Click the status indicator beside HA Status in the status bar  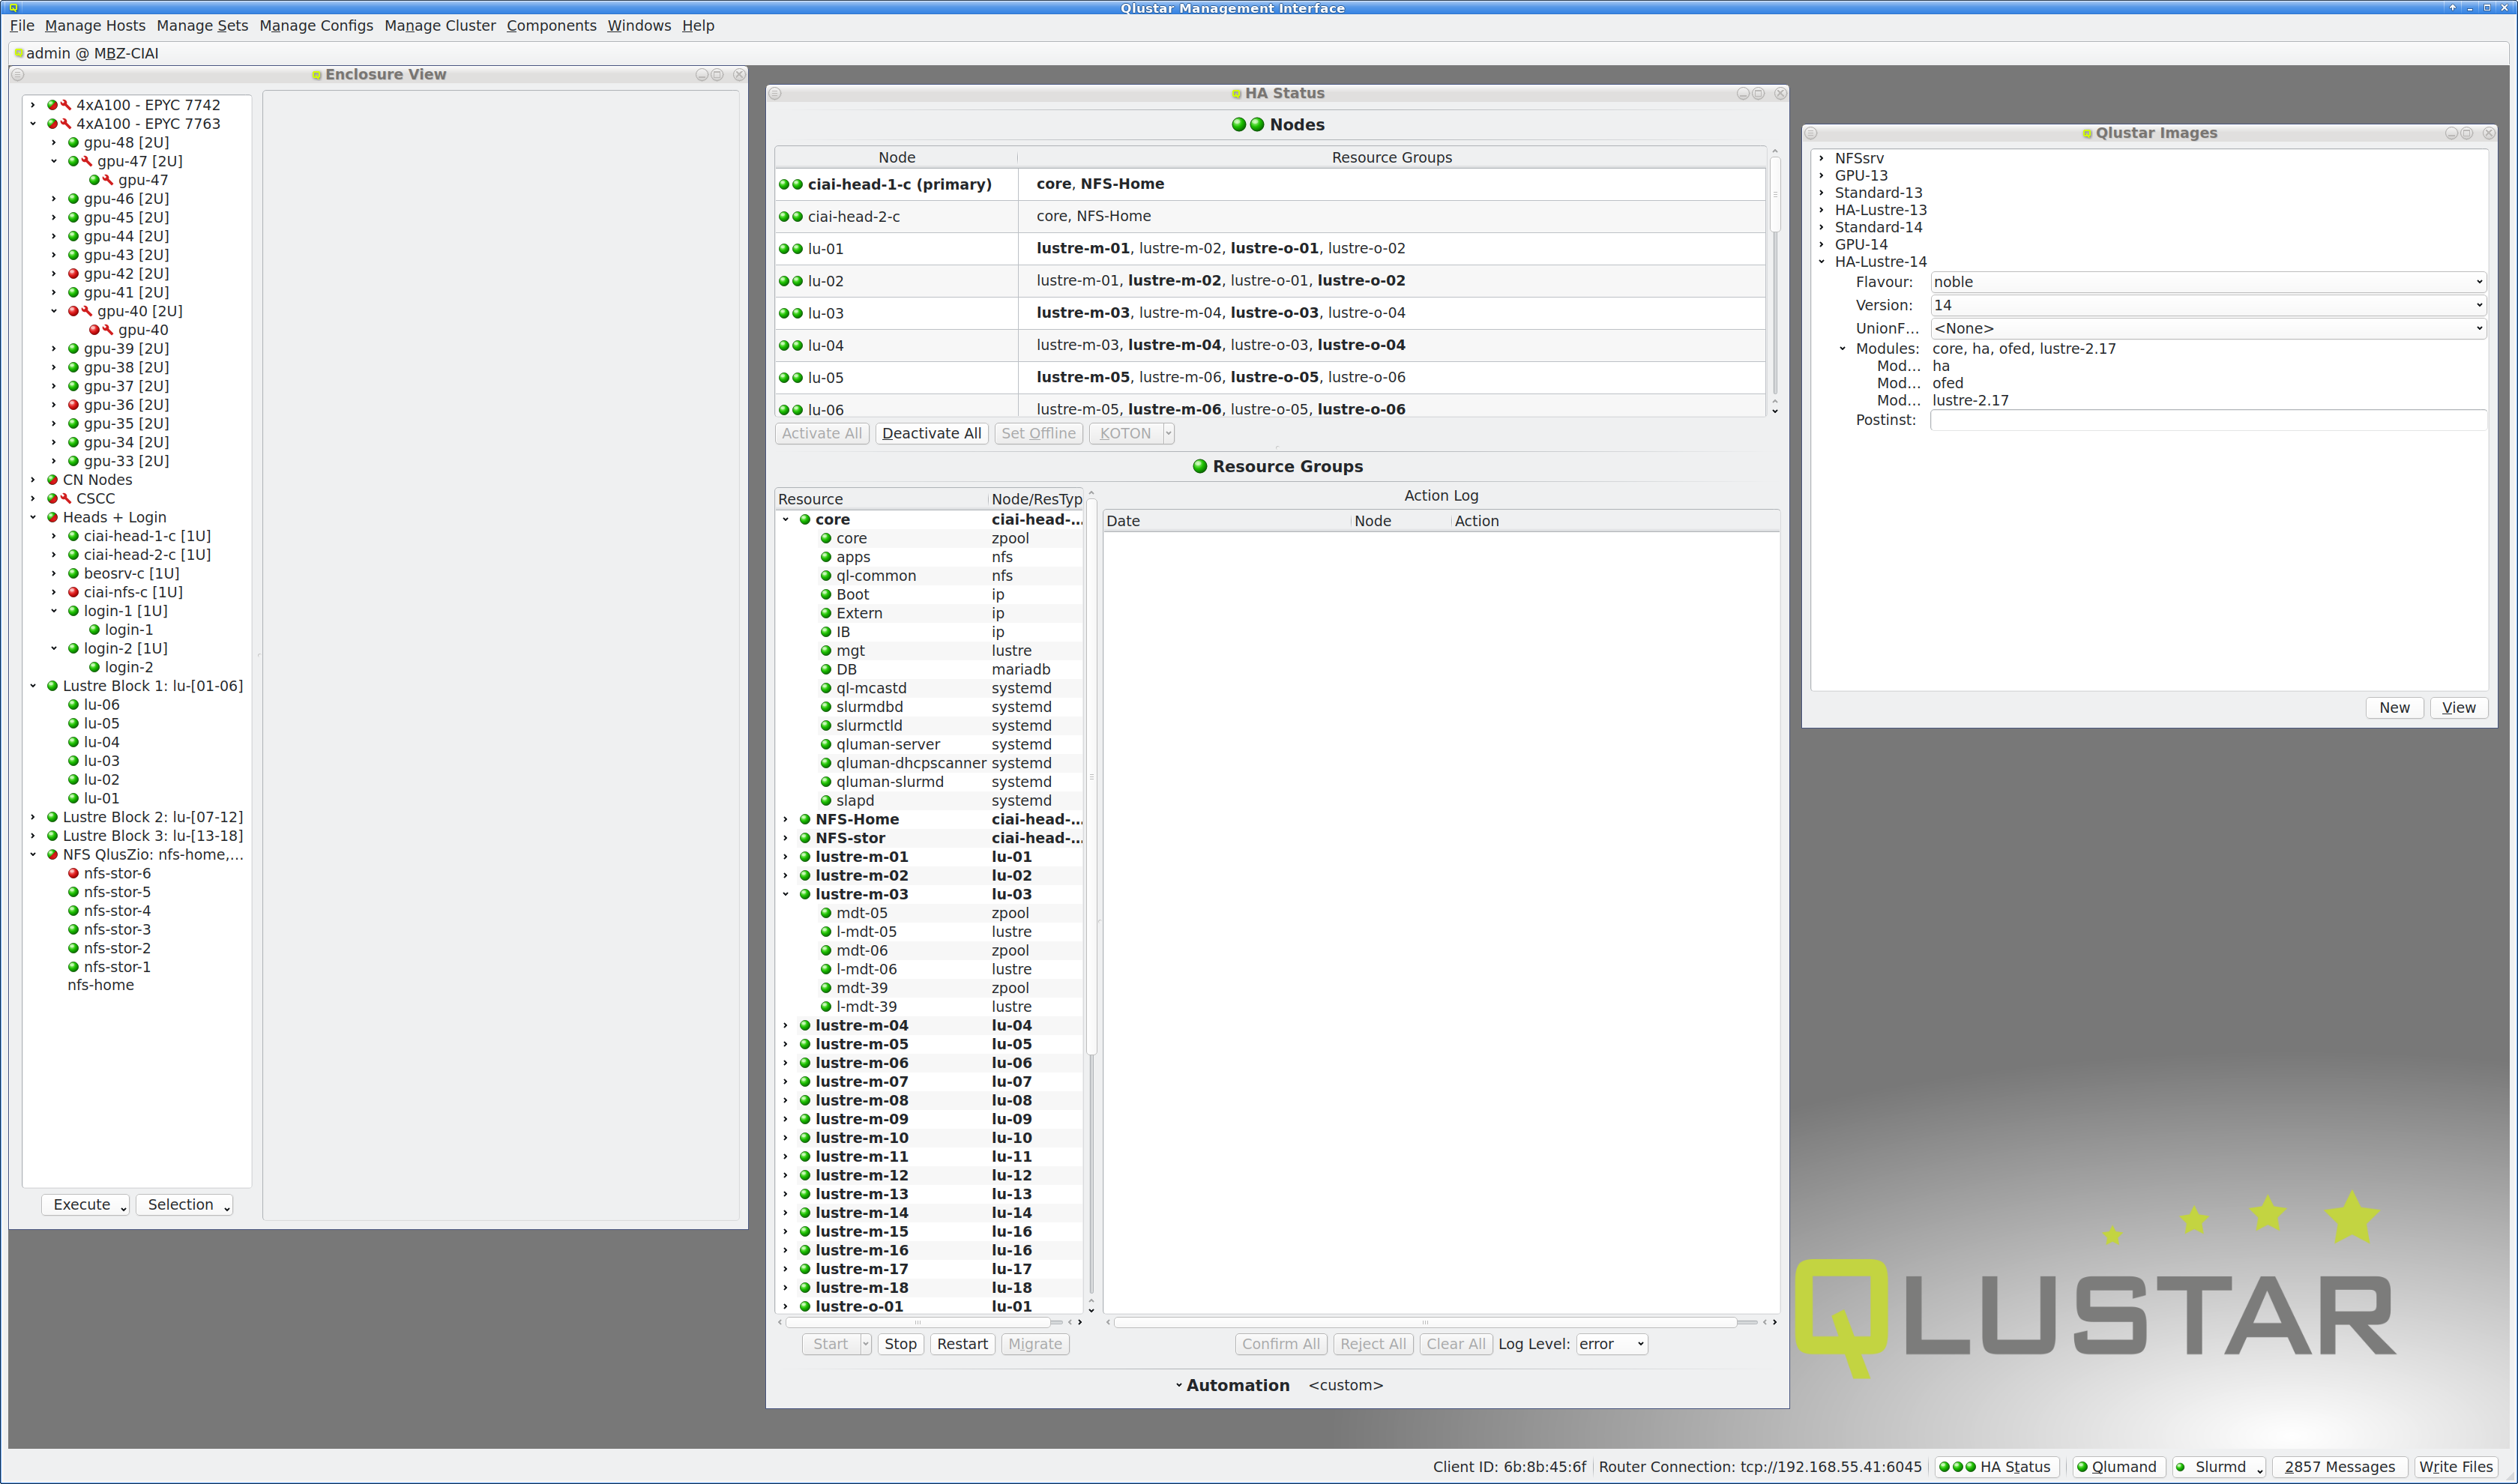(1957, 1467)
